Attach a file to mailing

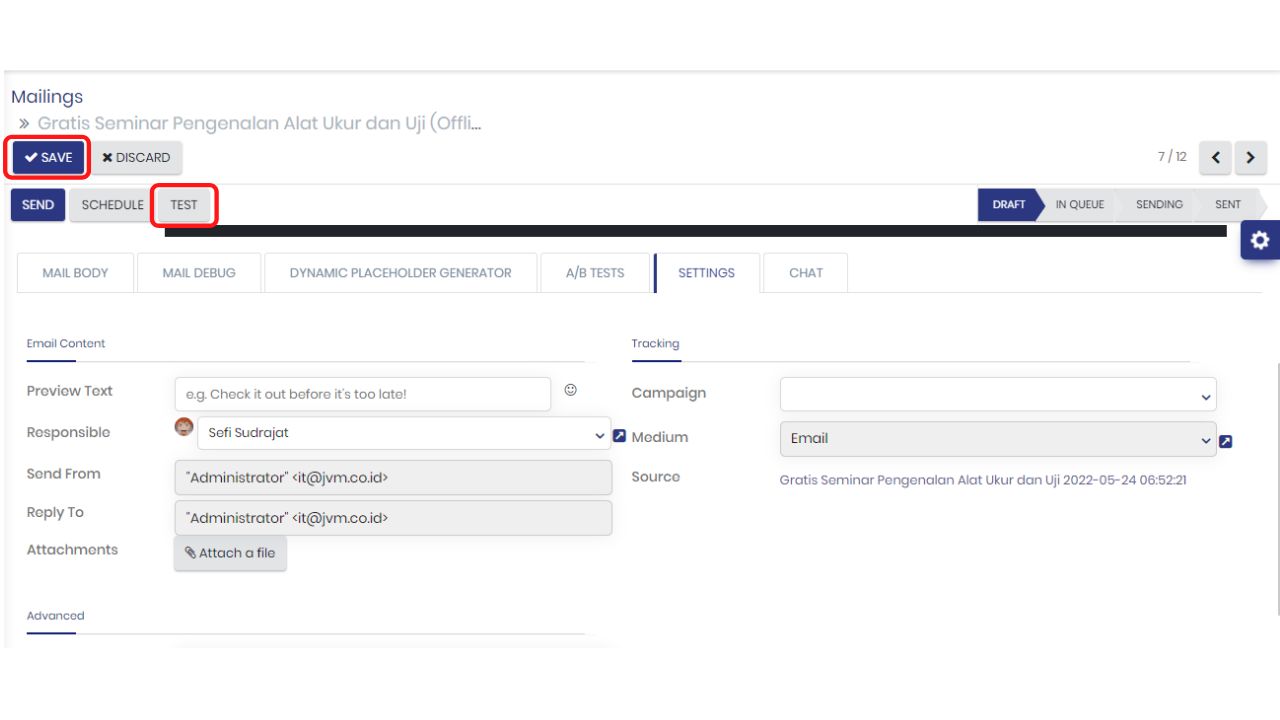click(x=230, y=553)
